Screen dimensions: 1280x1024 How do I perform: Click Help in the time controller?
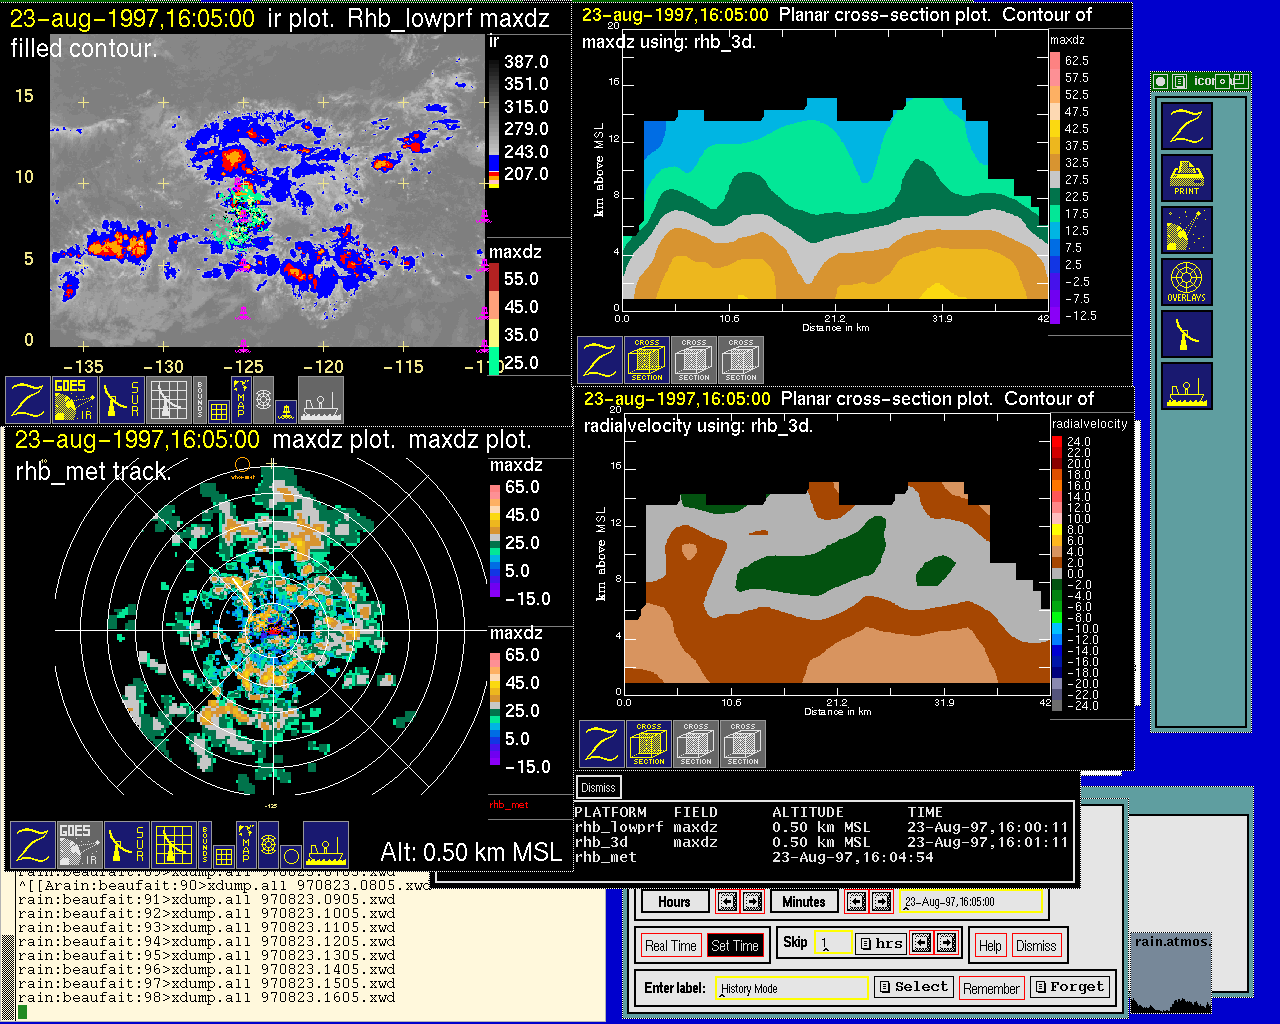[x=990, y=946]
